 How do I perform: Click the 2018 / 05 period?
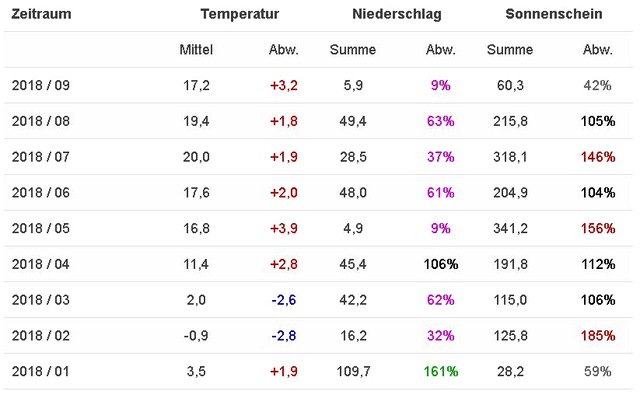[x=40, y=228]
